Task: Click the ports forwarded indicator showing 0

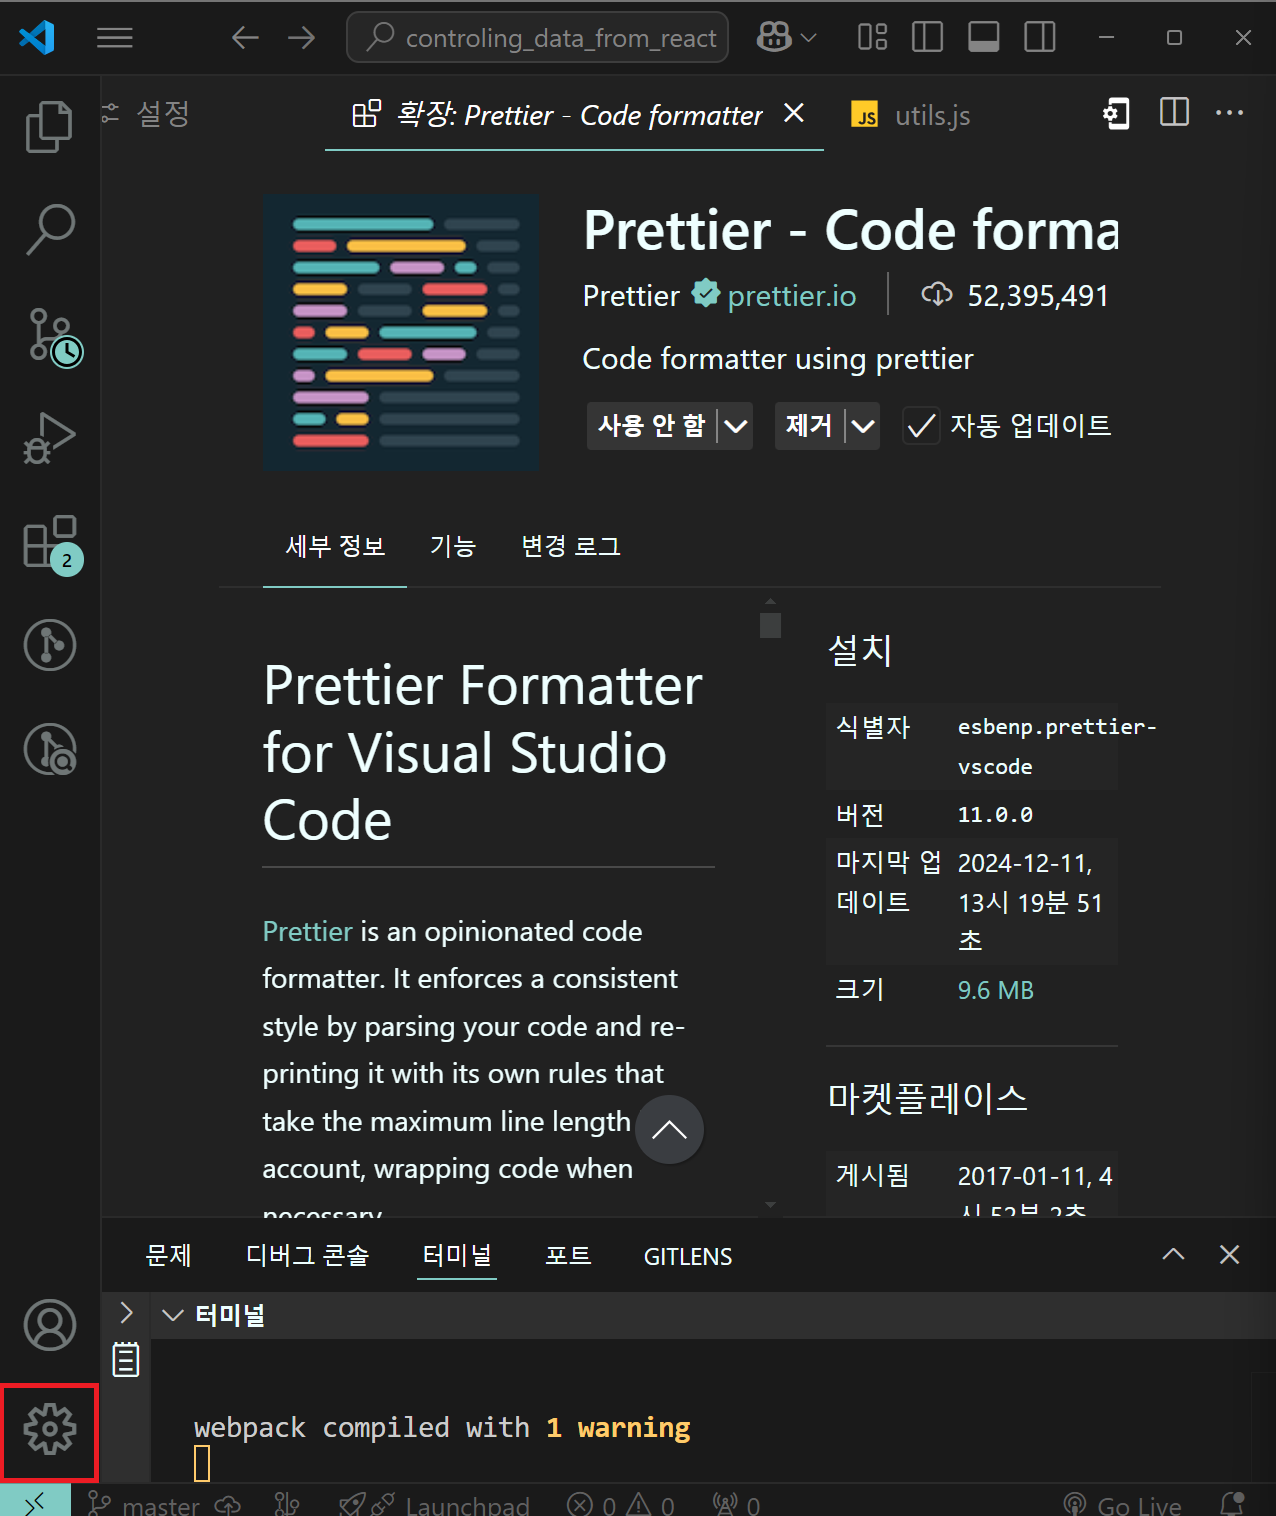Action: pyautogui.click(x=736, y=1504)
